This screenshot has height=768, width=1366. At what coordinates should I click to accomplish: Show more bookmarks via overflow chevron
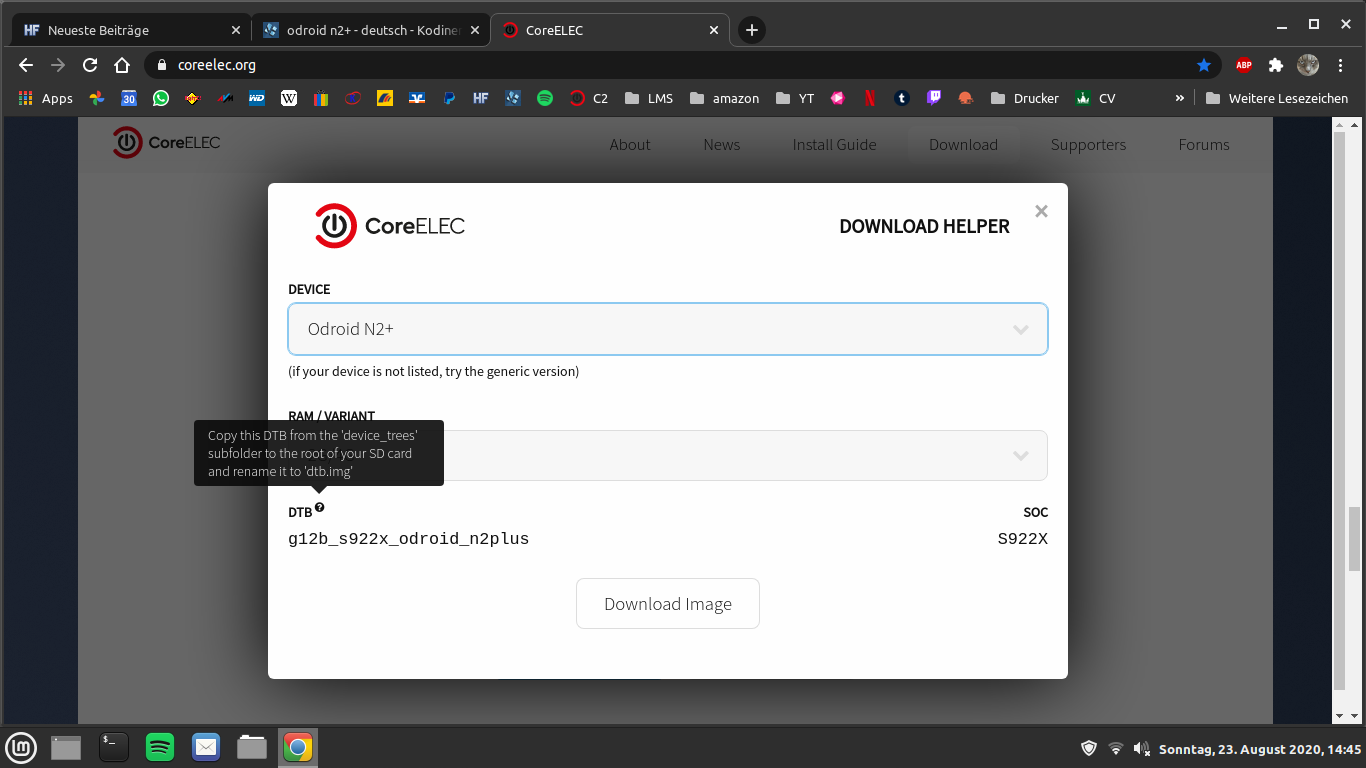tap(1180, 98)
